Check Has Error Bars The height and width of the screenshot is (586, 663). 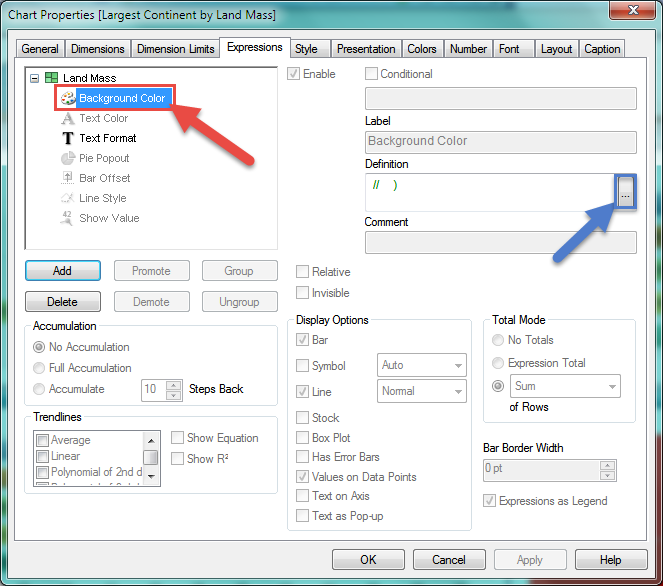pos(302,457)
